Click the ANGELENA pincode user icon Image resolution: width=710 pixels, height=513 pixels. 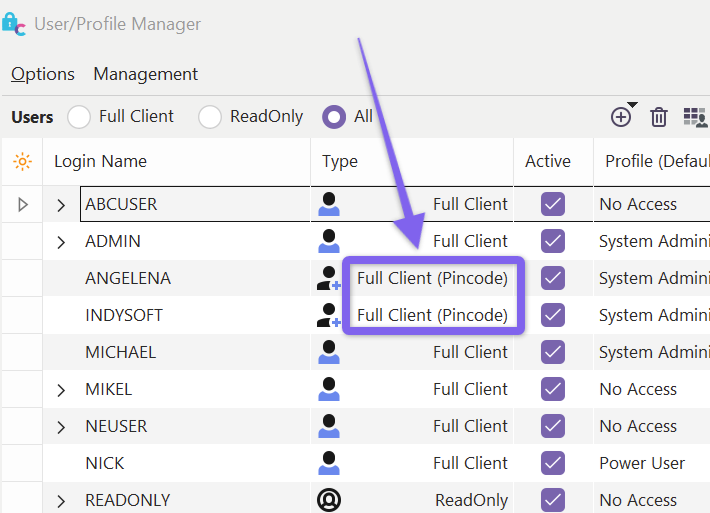tap(328, 278)
